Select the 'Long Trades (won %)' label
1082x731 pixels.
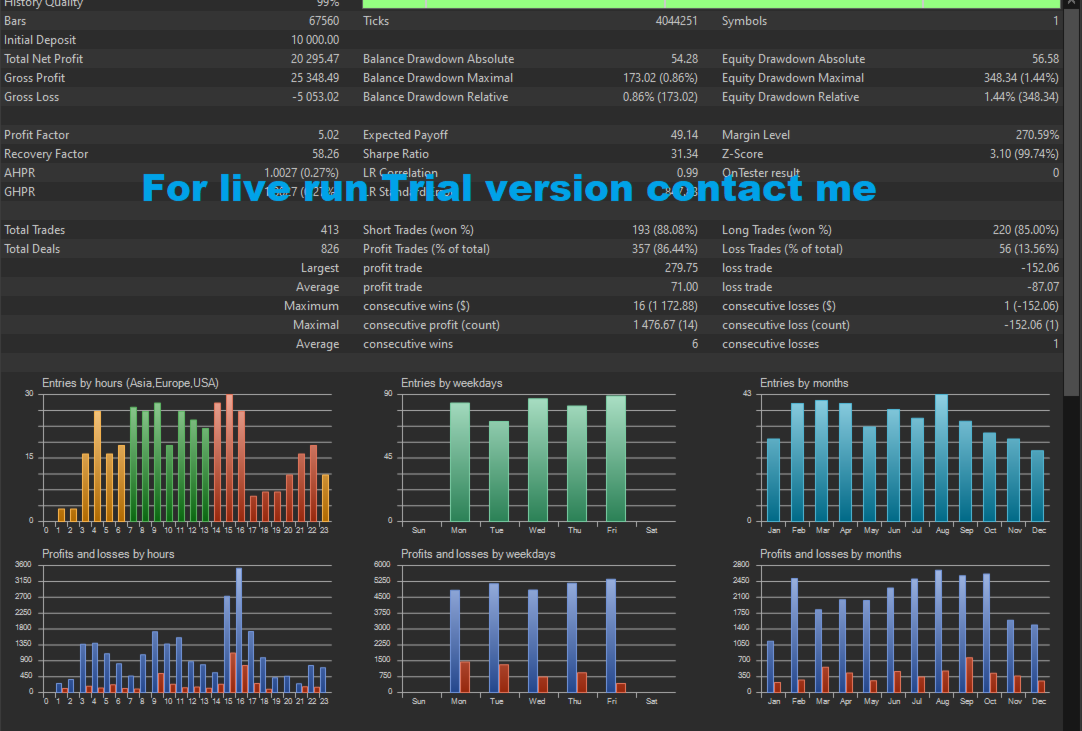point(777,230)
